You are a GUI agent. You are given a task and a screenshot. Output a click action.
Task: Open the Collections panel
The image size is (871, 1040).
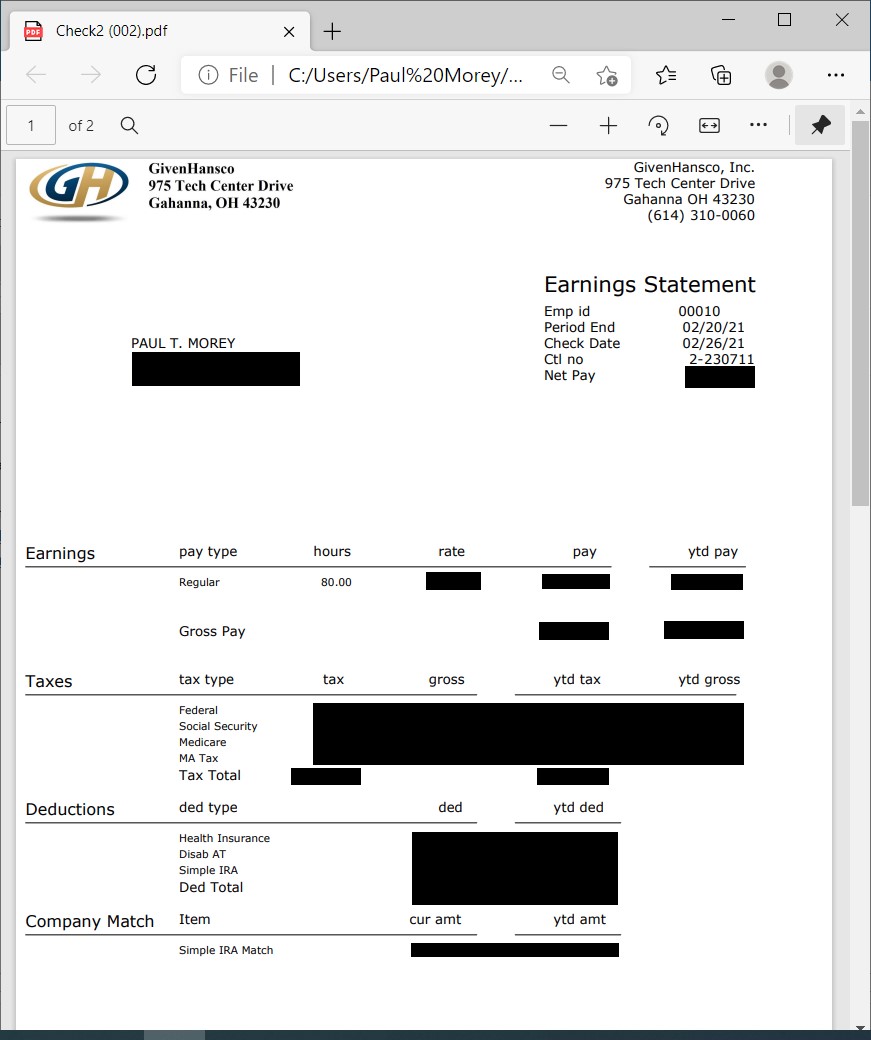tap(721, 75)
